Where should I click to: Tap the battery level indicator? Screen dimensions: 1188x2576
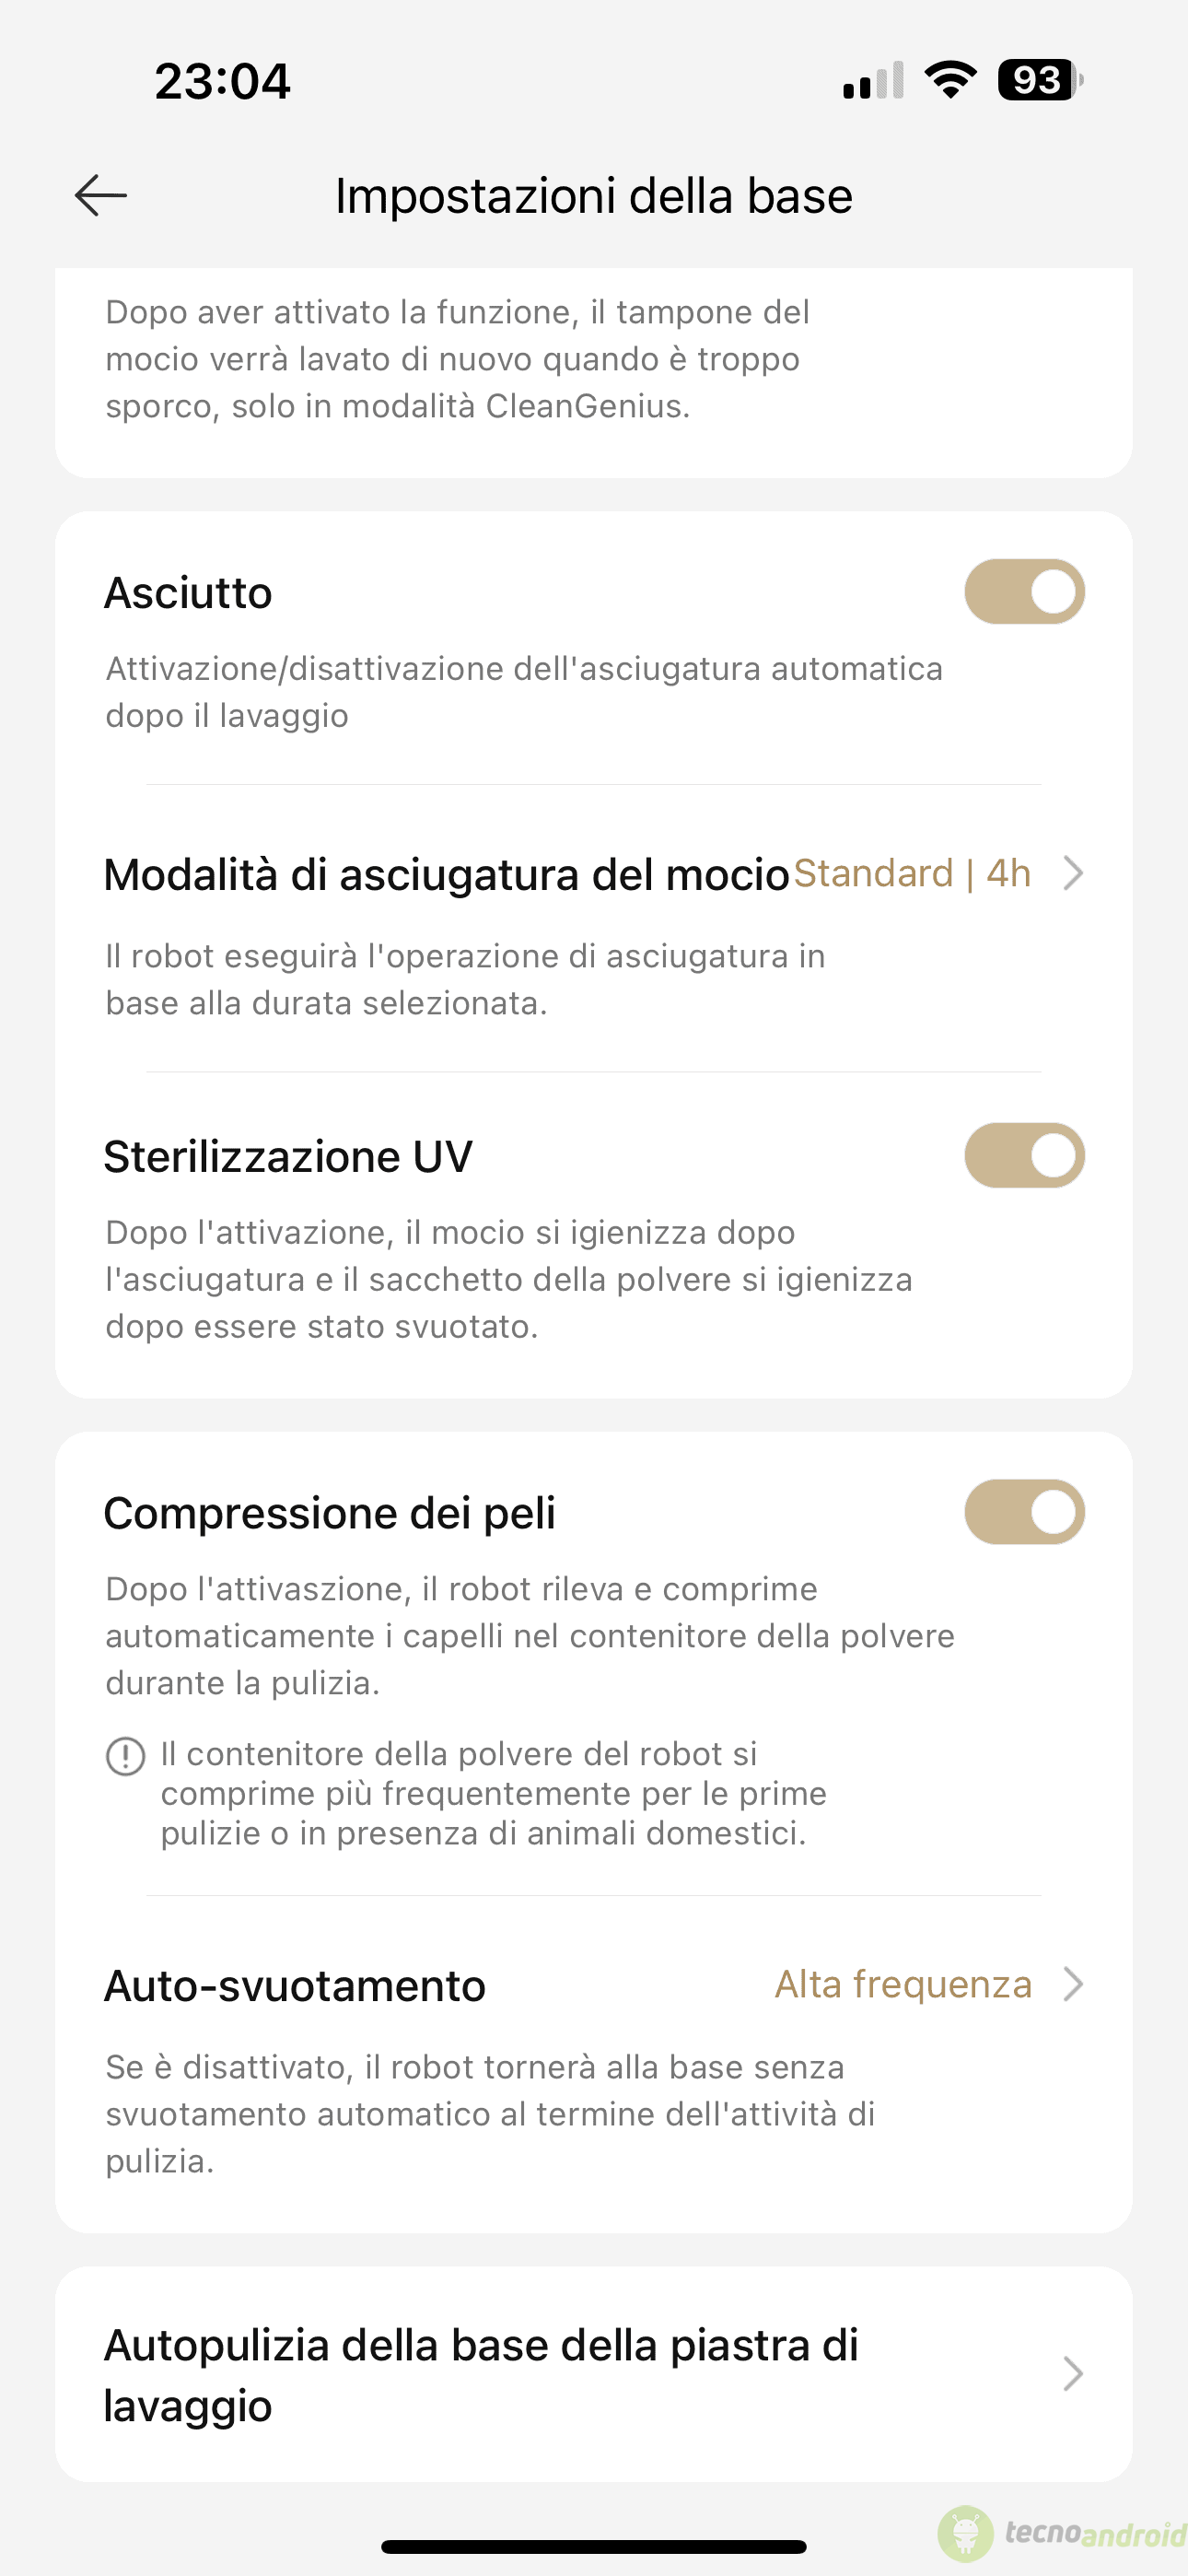(x=1040, y=80)
